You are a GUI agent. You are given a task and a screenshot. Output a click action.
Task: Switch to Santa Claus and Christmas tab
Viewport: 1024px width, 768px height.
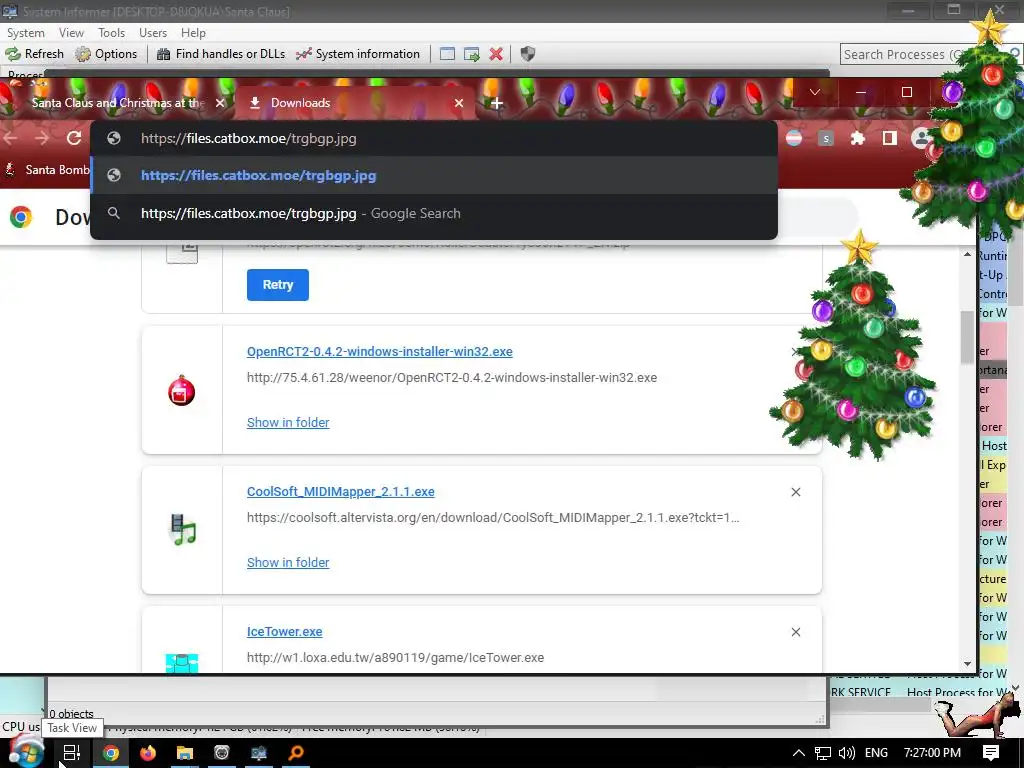coord(118,103)
